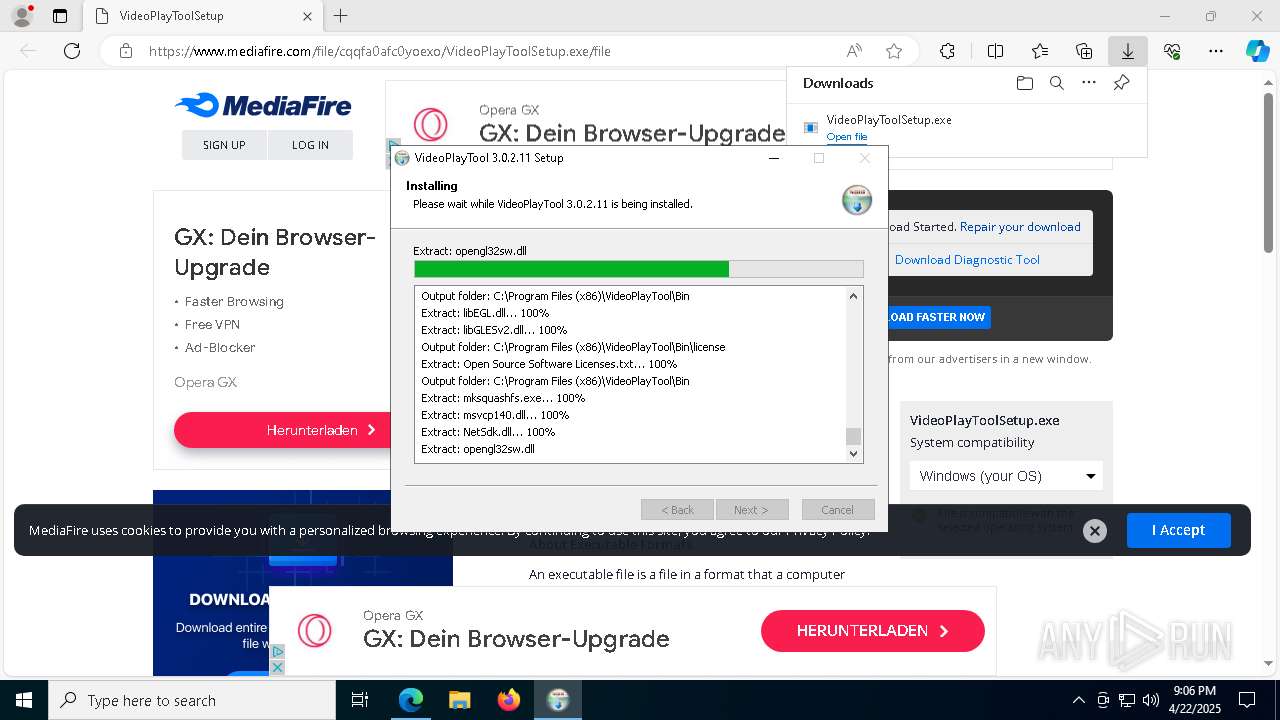This screenshot has height=720, width=1280.
Task: Accept cookies with I Accept button
Action: click(x=1178, y=530)
